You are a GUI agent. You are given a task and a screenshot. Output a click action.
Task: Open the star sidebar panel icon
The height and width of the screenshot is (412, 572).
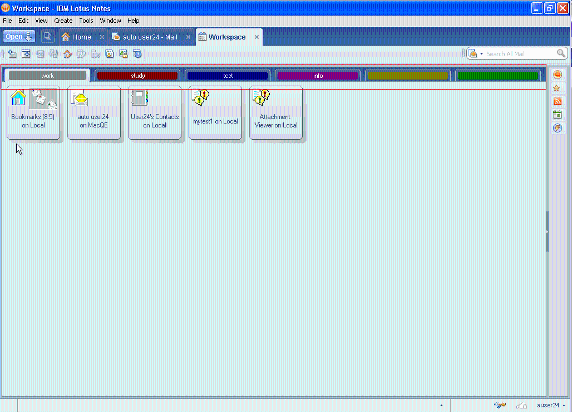557,88
